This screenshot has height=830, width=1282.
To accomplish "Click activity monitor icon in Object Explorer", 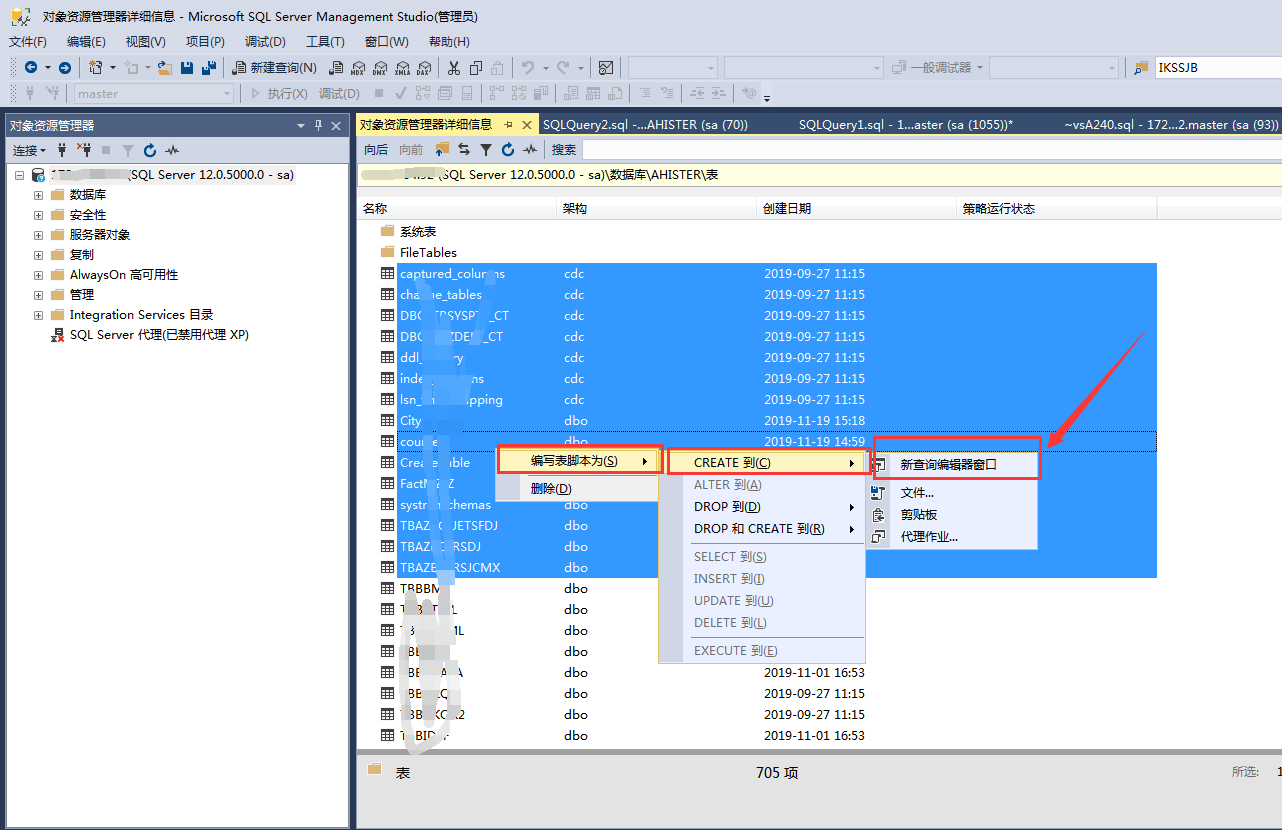I will (172, 150).
